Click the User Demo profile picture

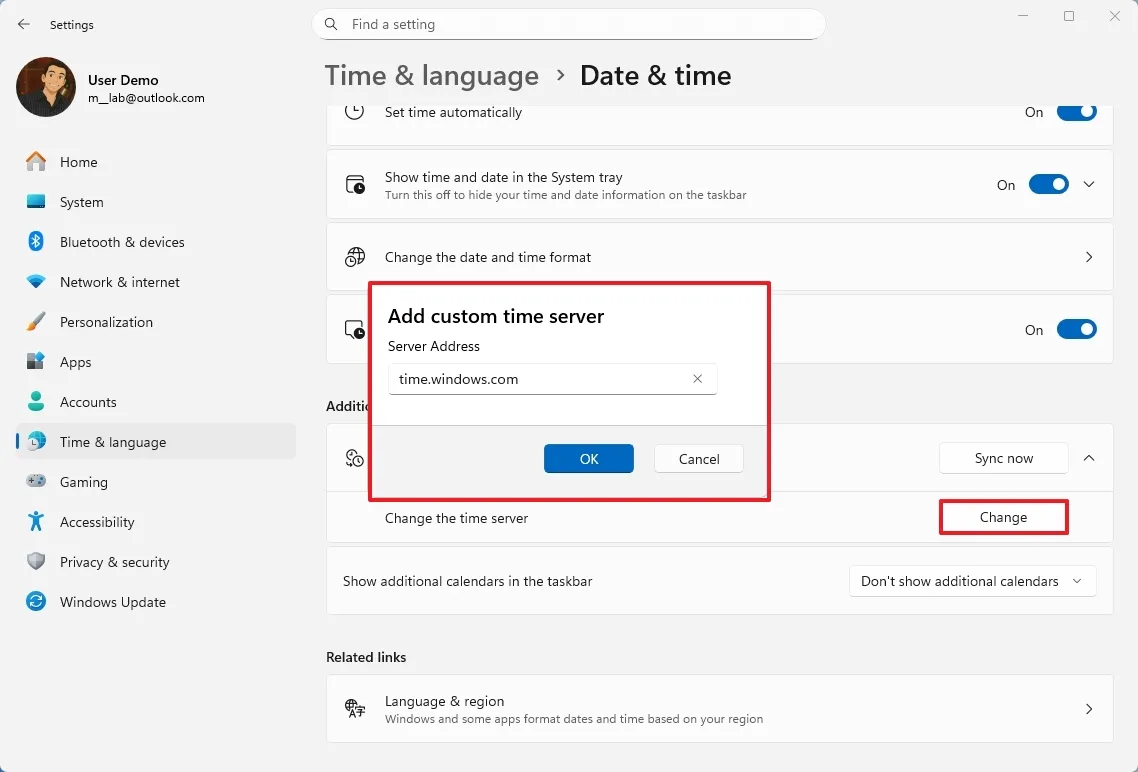pos(46,87)
